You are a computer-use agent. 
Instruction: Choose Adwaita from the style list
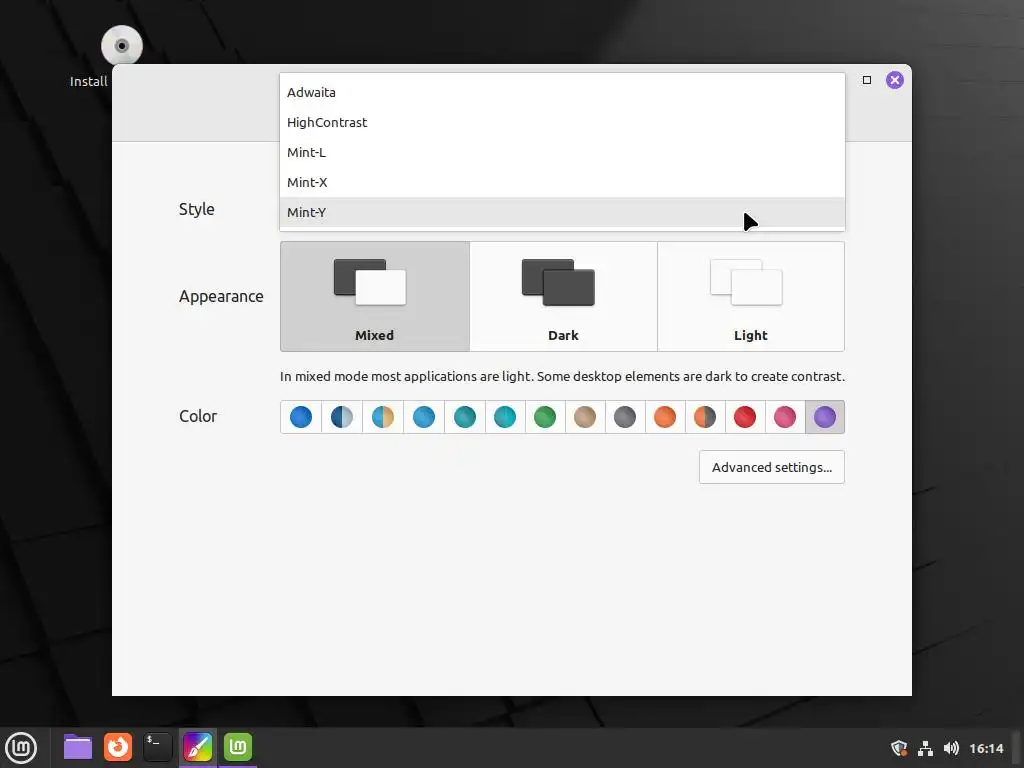(x=562, y=92)
